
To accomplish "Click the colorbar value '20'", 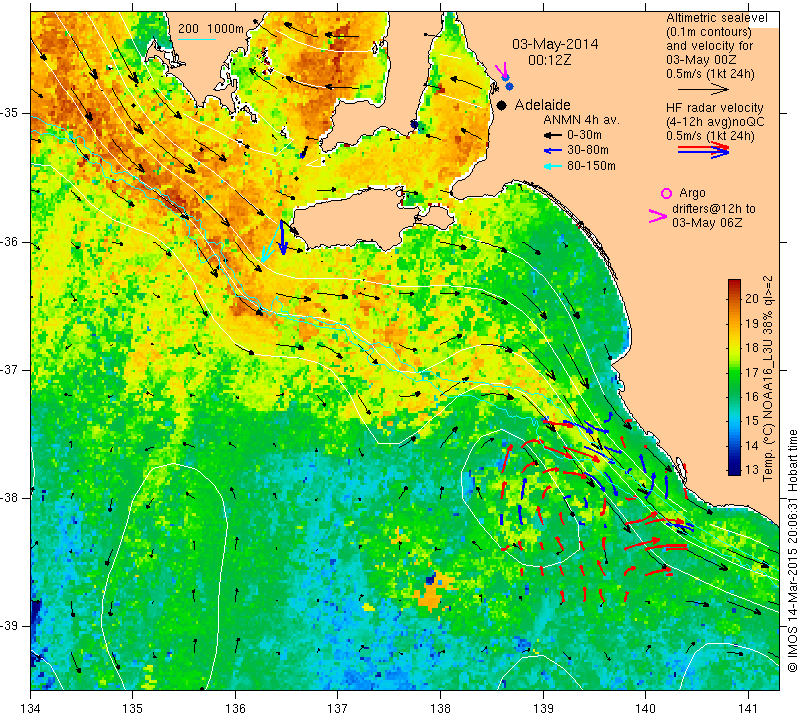I will click(752, 299).
